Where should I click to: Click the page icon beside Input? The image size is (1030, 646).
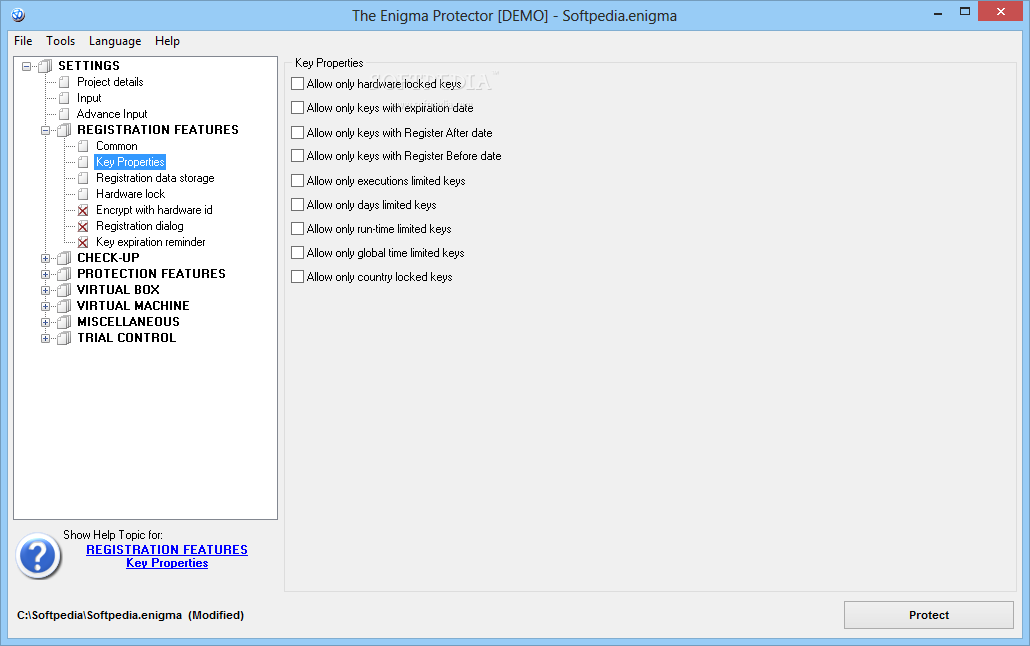64,98
